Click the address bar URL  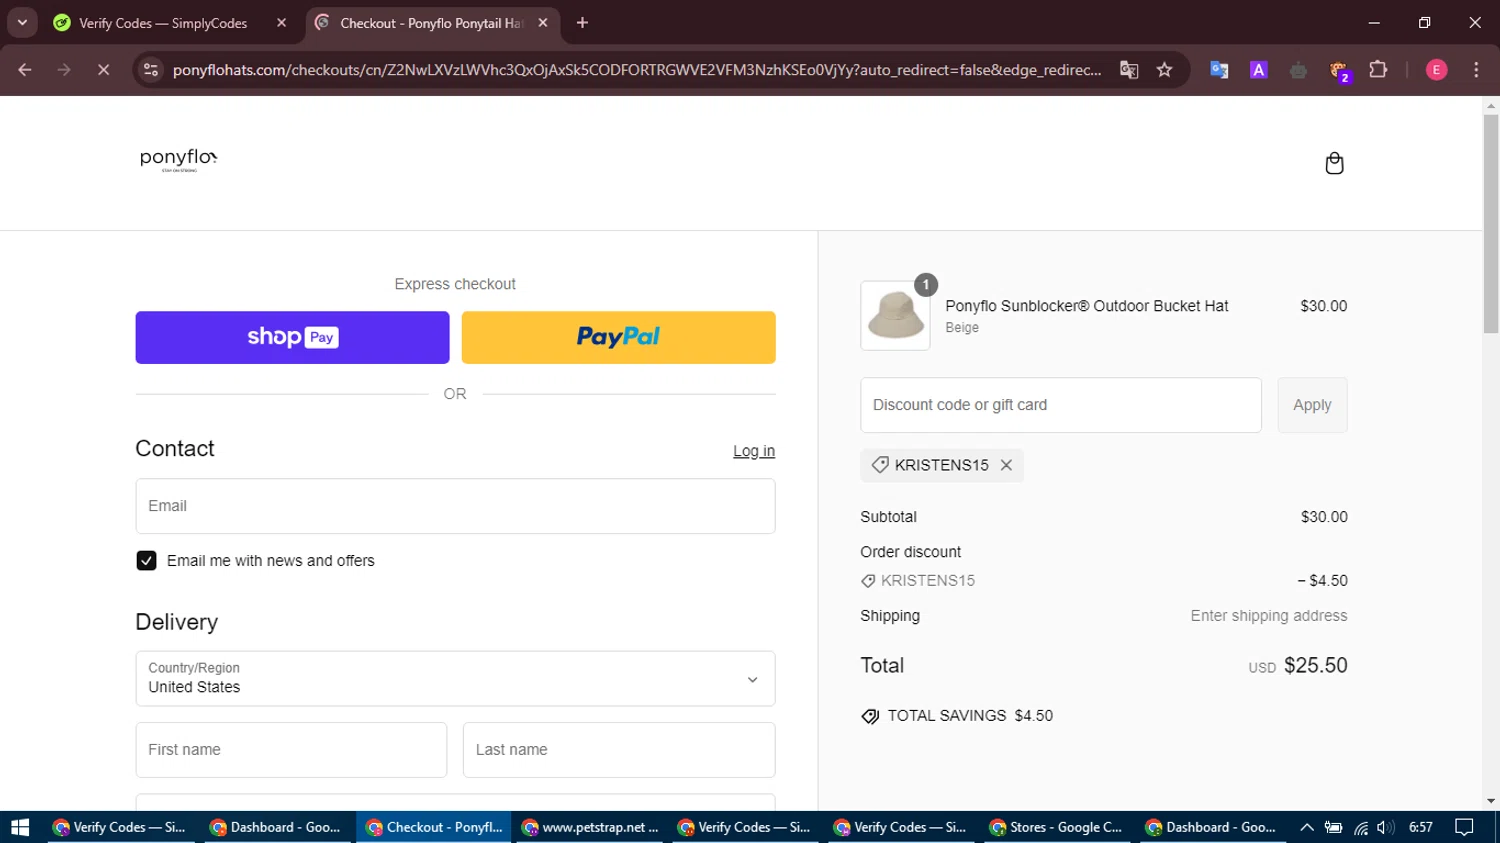[x=637, y=70]
